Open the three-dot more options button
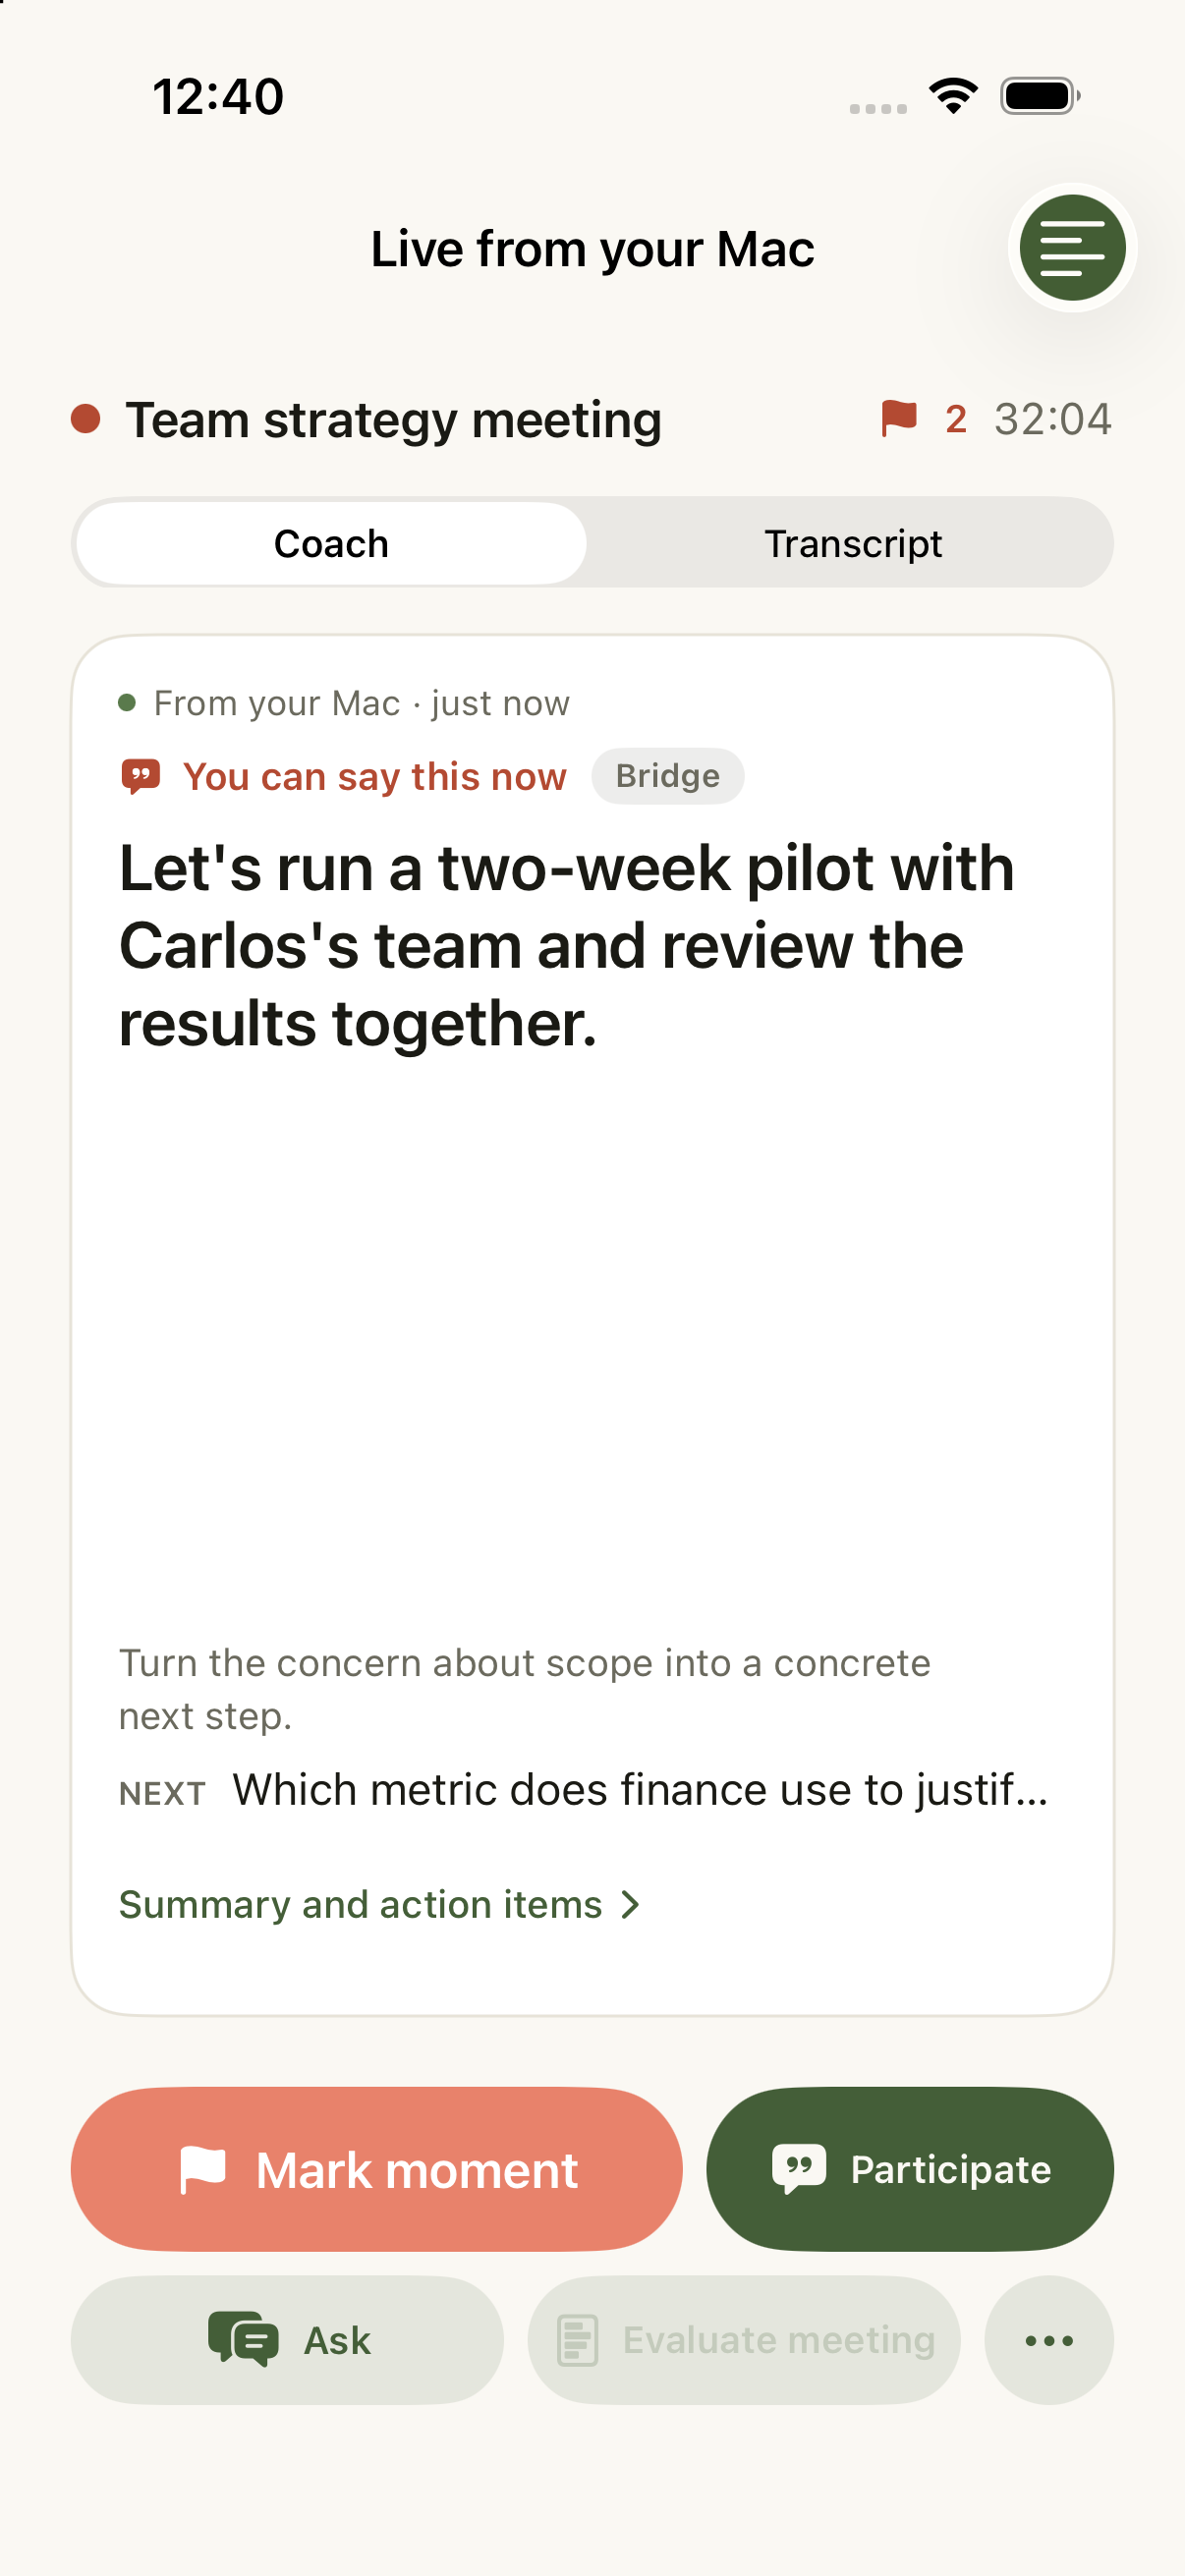Screen dimensions: 1185x2576 [1049, 2340]
